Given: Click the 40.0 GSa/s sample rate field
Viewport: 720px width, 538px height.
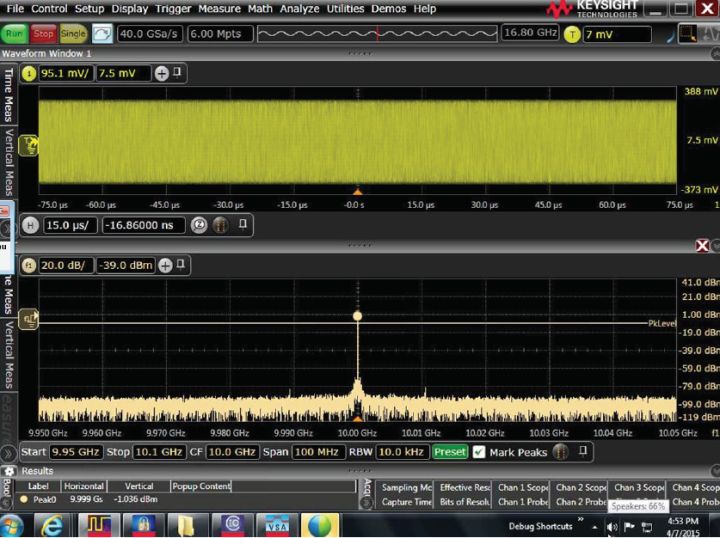Looking at the screenshot, I should pyautogui.click(x=148, y=34).
